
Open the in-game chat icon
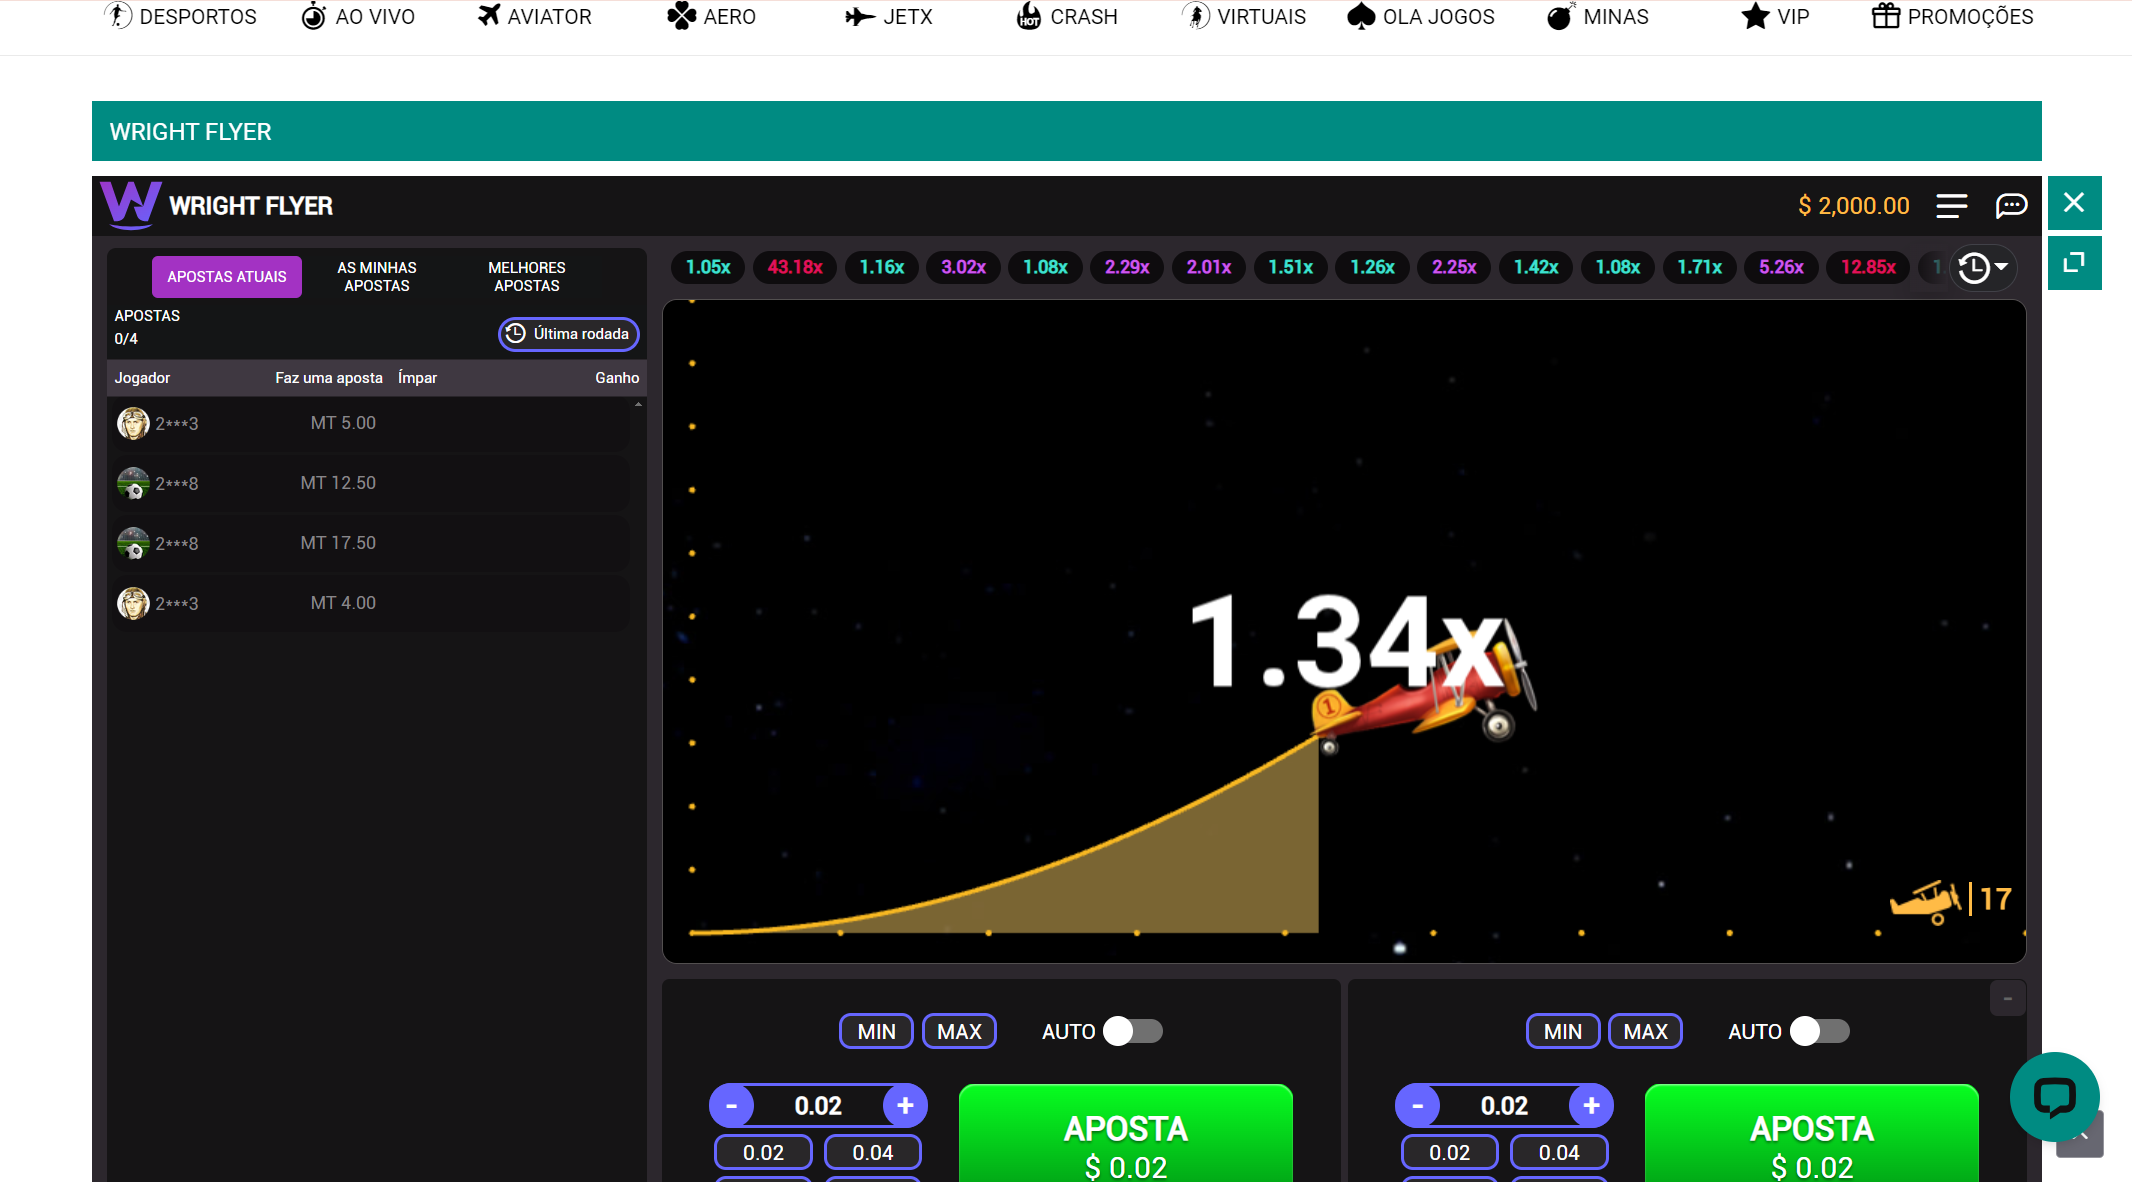(2011, 206)
